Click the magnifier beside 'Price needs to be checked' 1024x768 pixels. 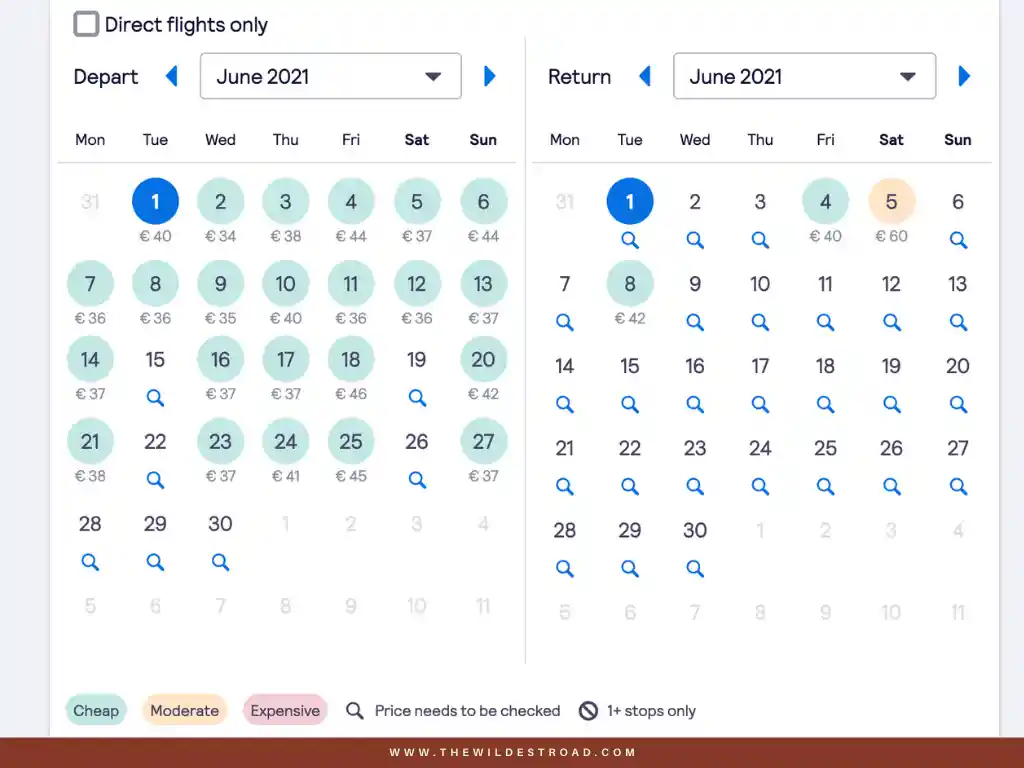click(x=355, y=710)
